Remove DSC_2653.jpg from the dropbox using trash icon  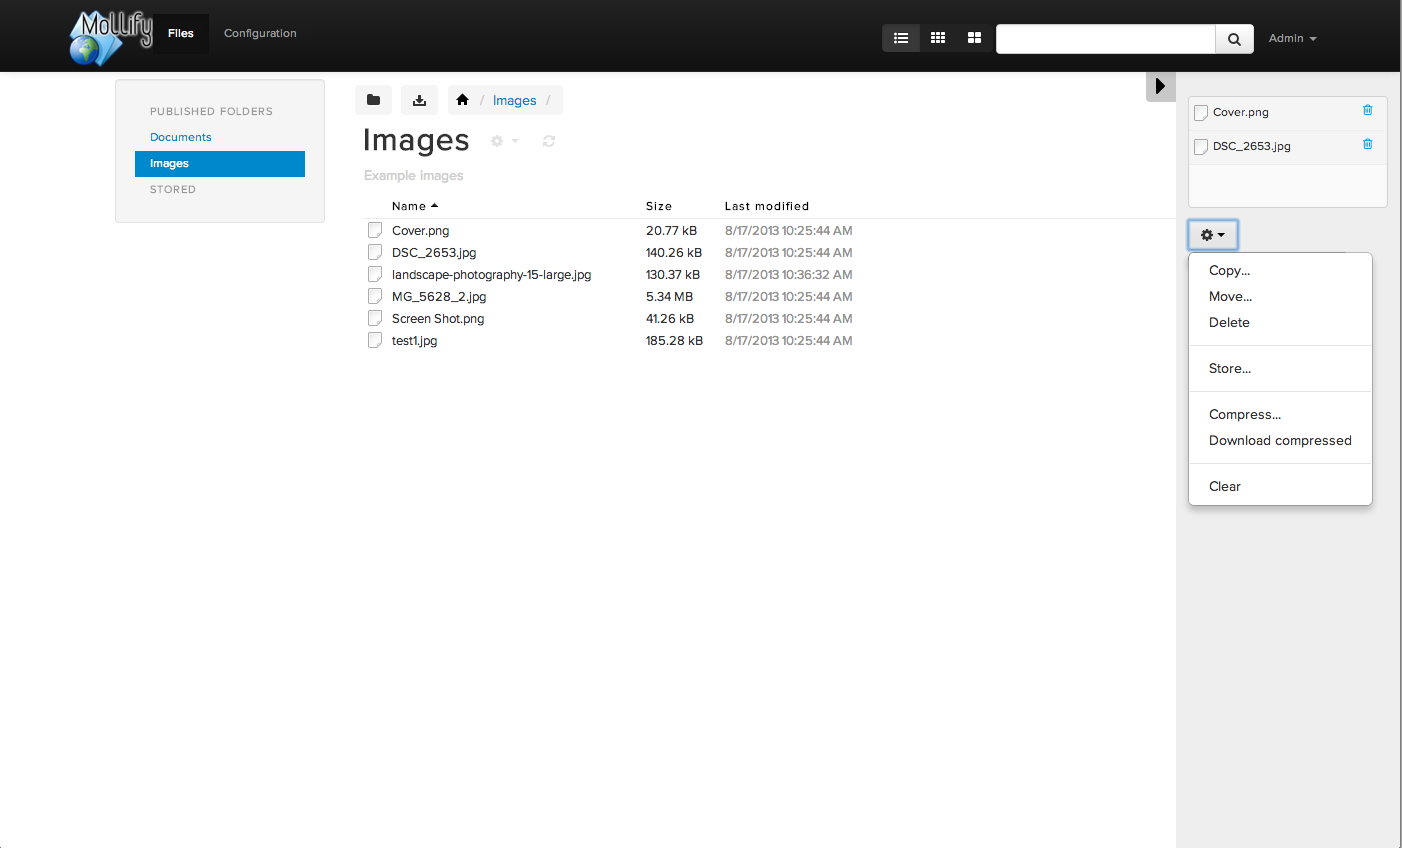coord(1368,144)
